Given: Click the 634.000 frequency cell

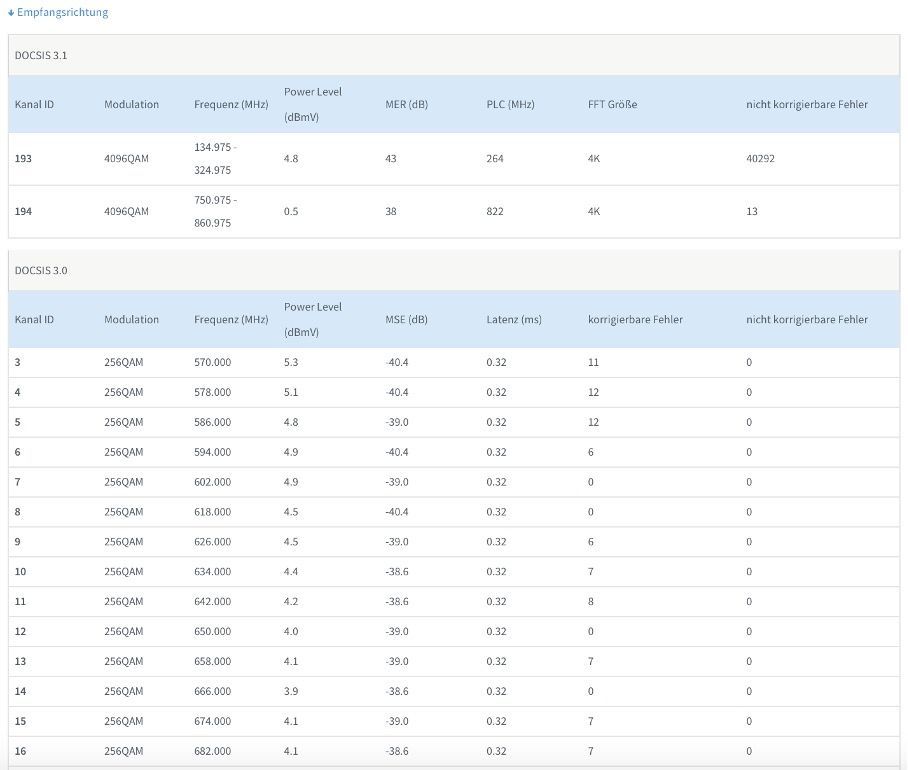Looking at the screenshot, I should 212,571.
